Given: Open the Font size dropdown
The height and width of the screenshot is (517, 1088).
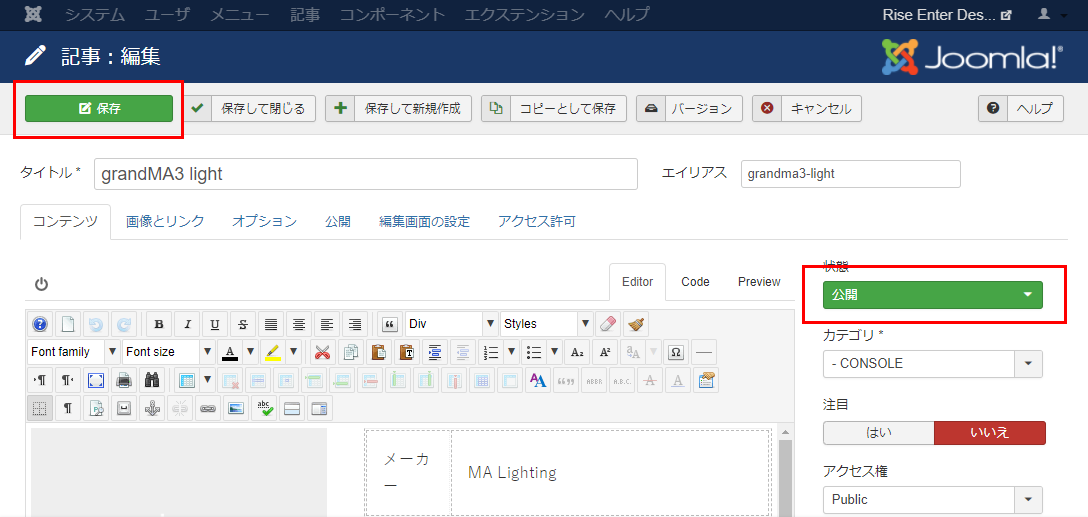Looking at the screenshot, I should click(x=169, y=352).
